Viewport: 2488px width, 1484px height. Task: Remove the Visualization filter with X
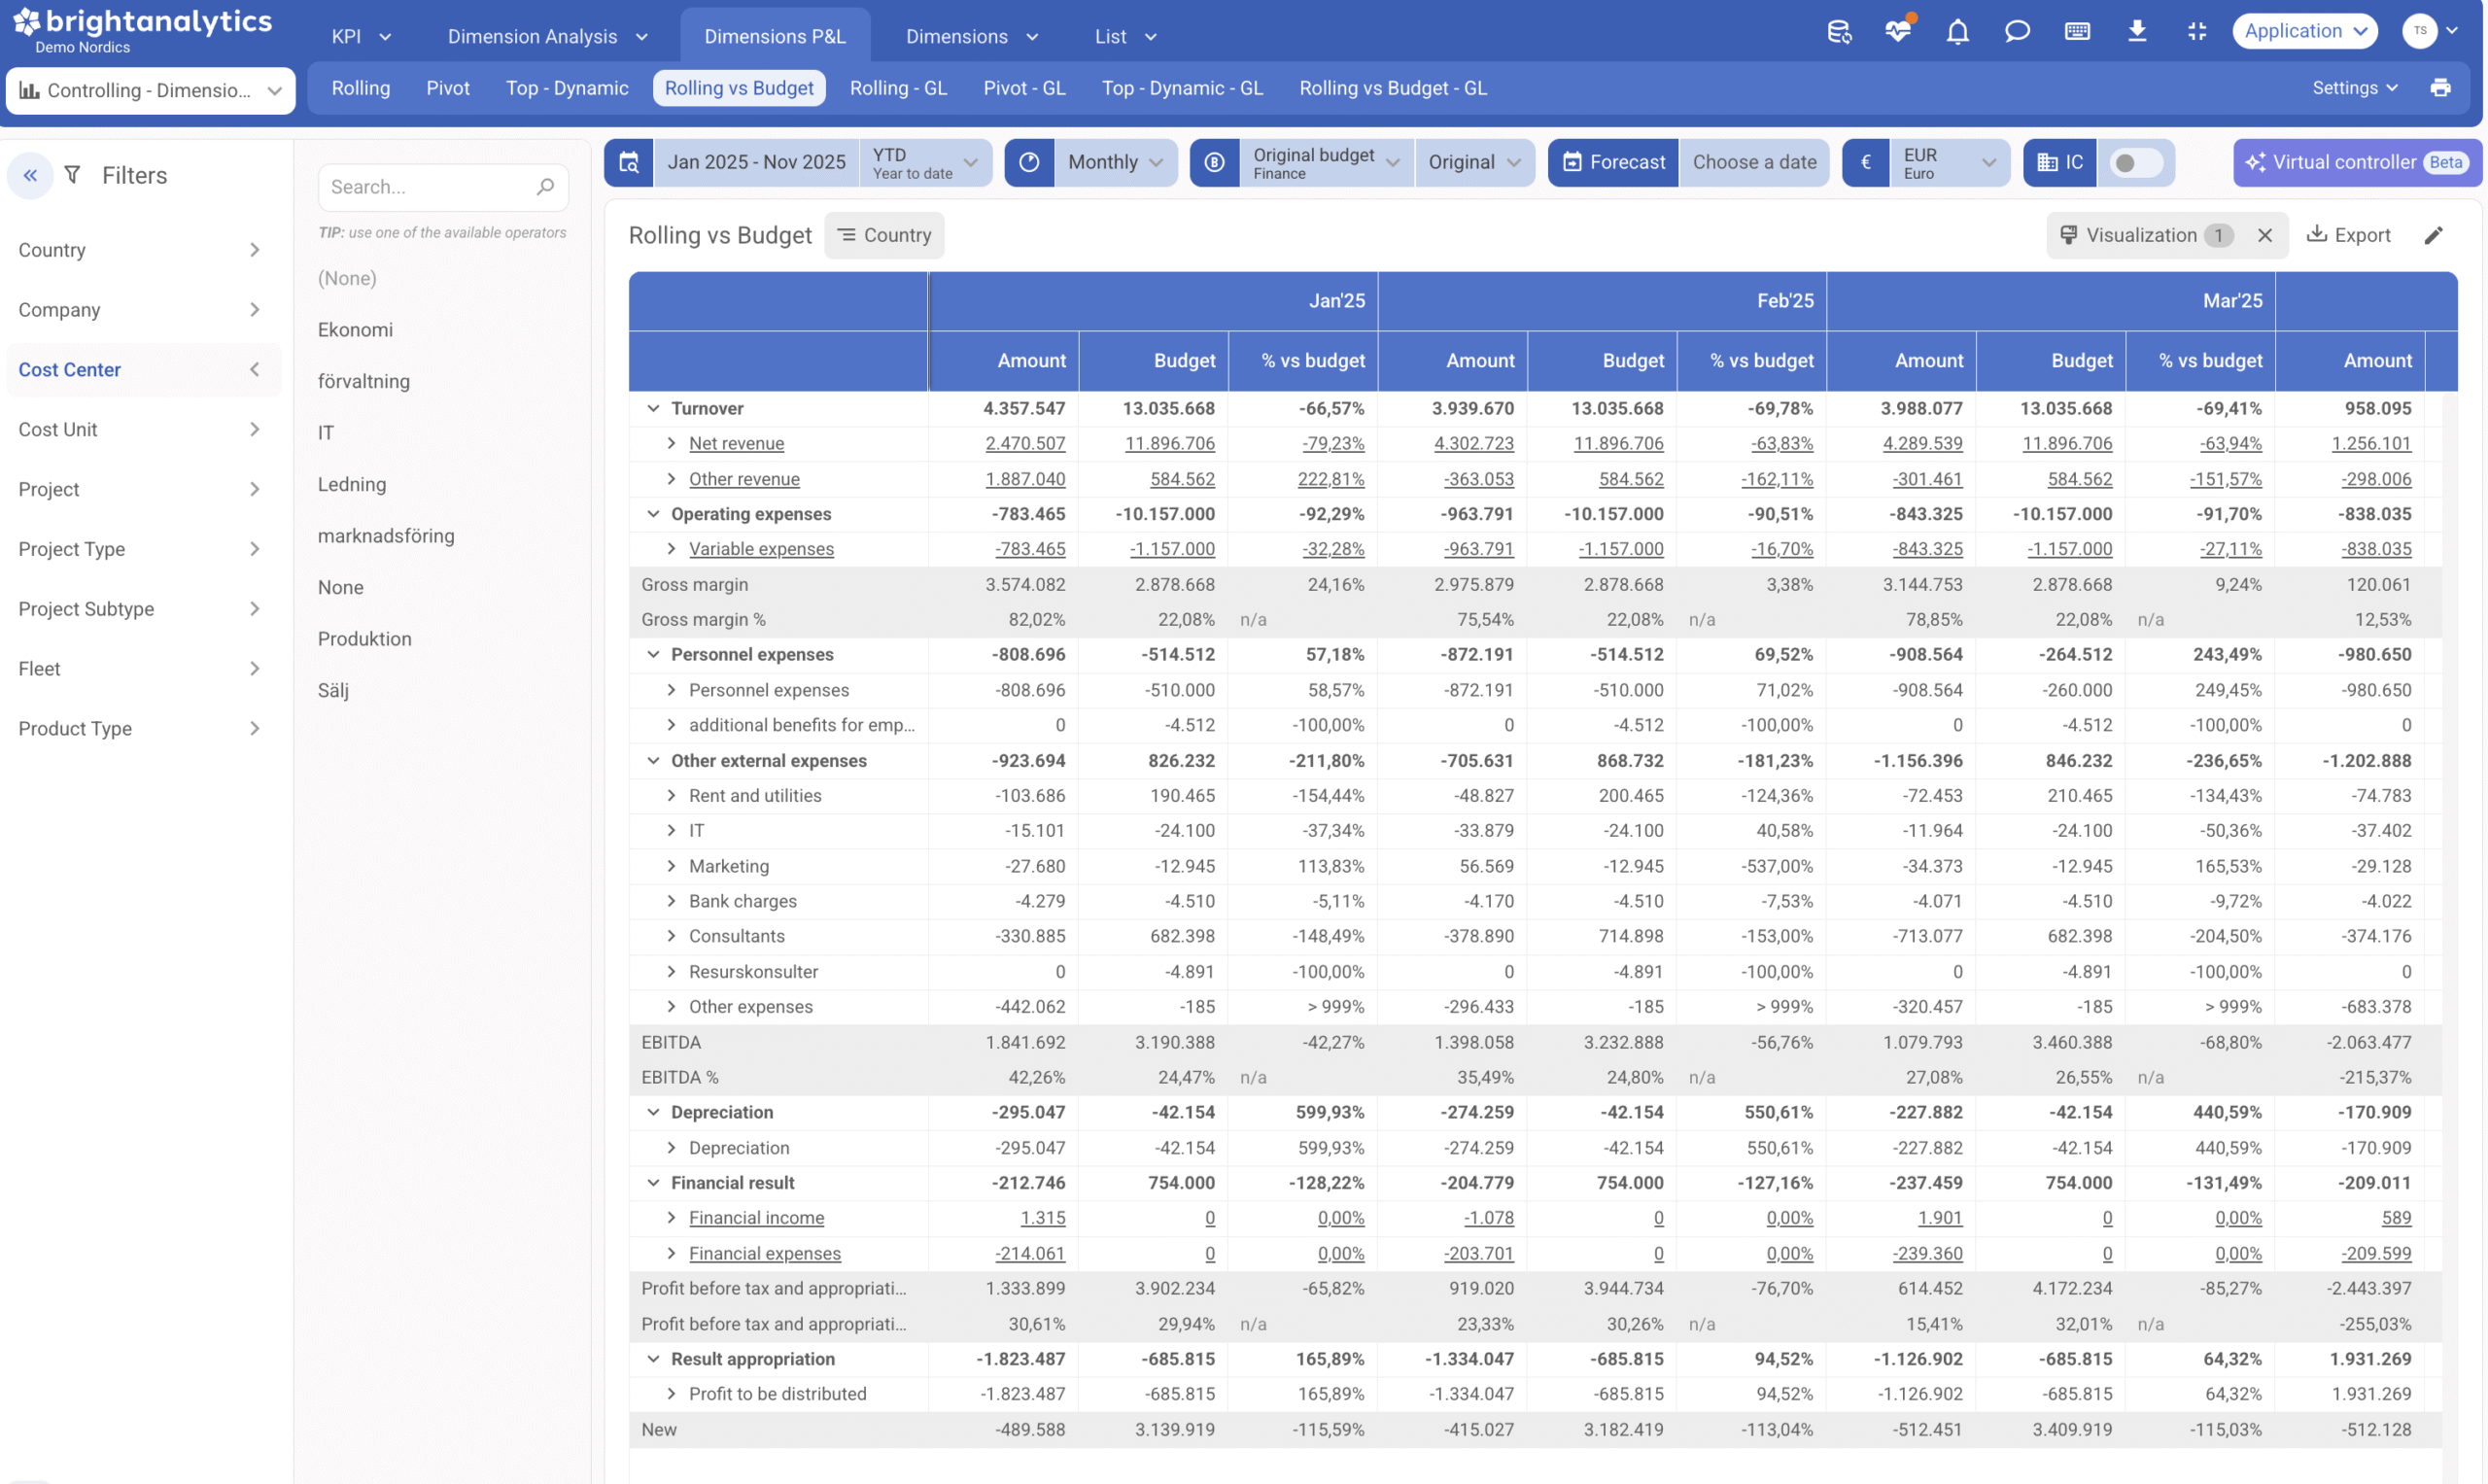[x=2264, y=235]
